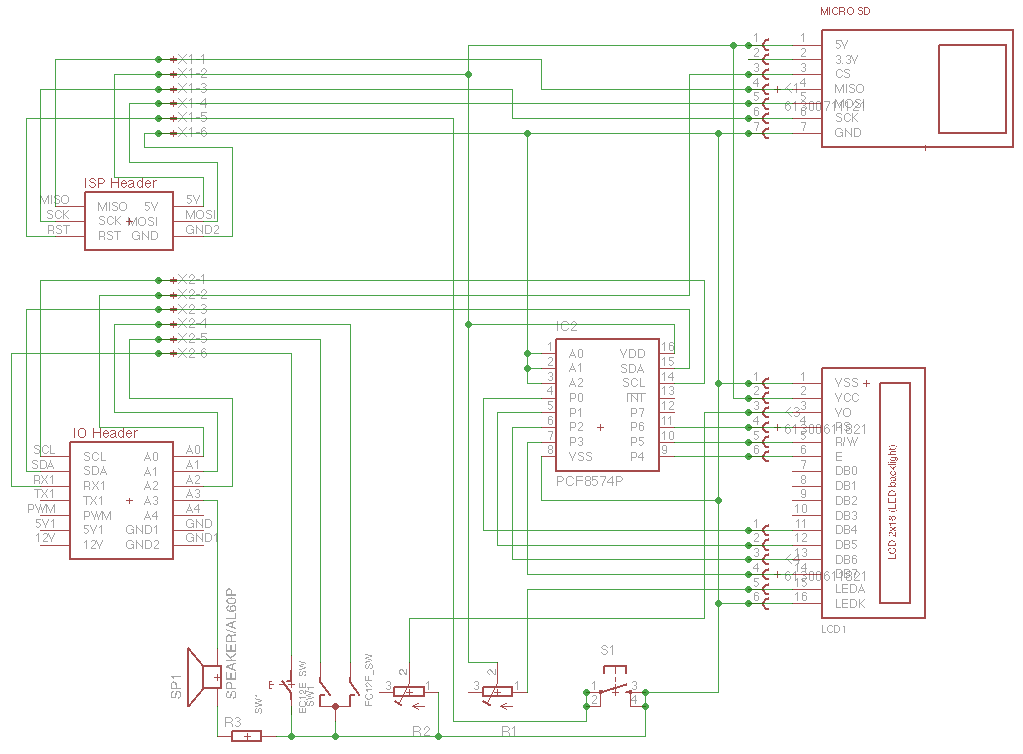
Task: Click the ISP Header title label
Action: tap(120, 183)
